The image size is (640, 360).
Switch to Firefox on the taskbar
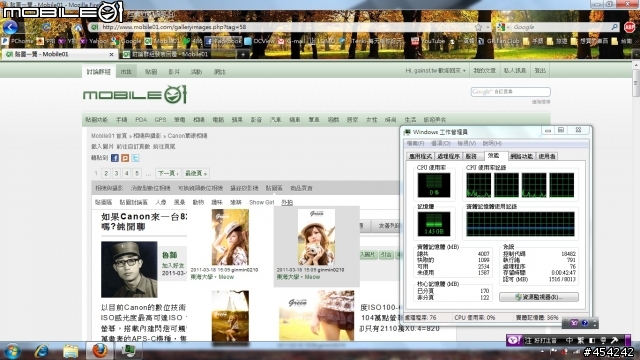click(99, 351)
